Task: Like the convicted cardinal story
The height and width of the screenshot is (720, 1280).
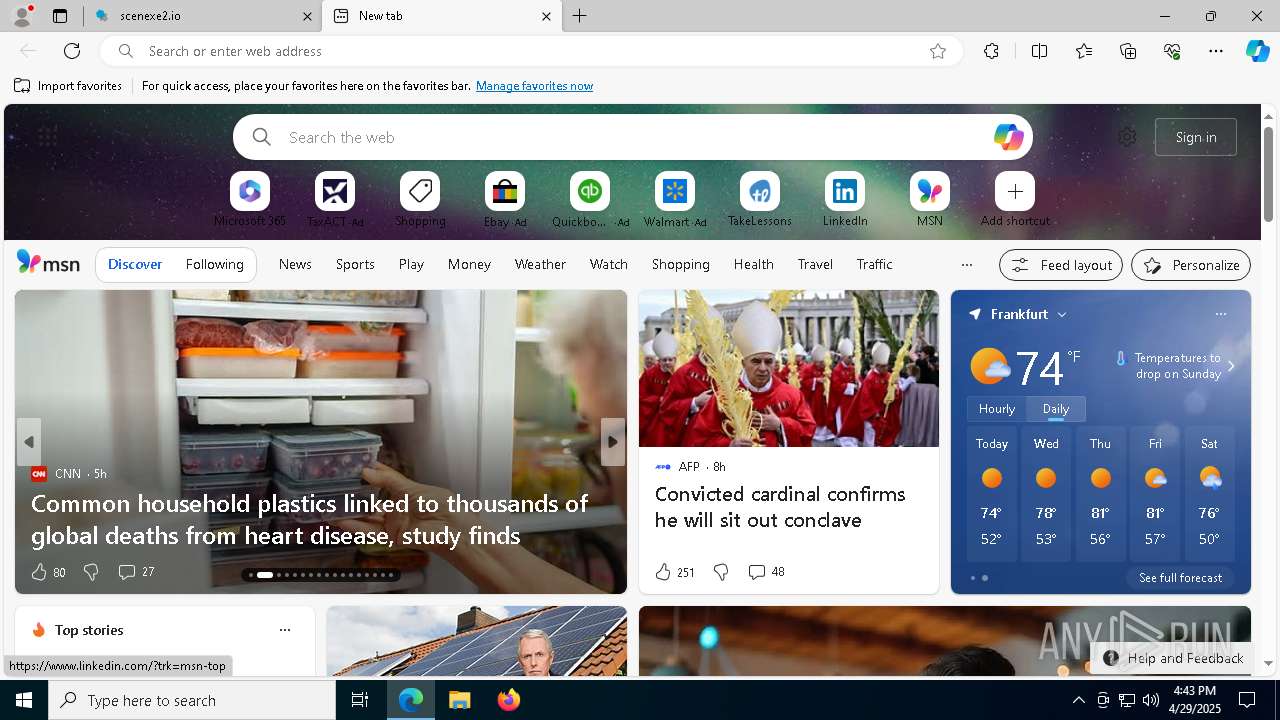Action: point(674,572)
